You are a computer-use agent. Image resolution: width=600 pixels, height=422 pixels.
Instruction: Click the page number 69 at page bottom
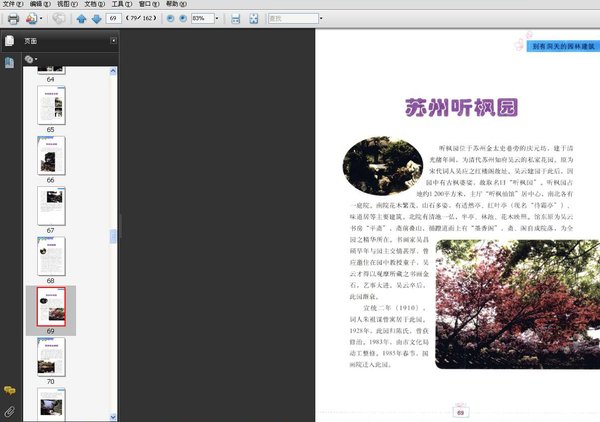coord(460,412)
